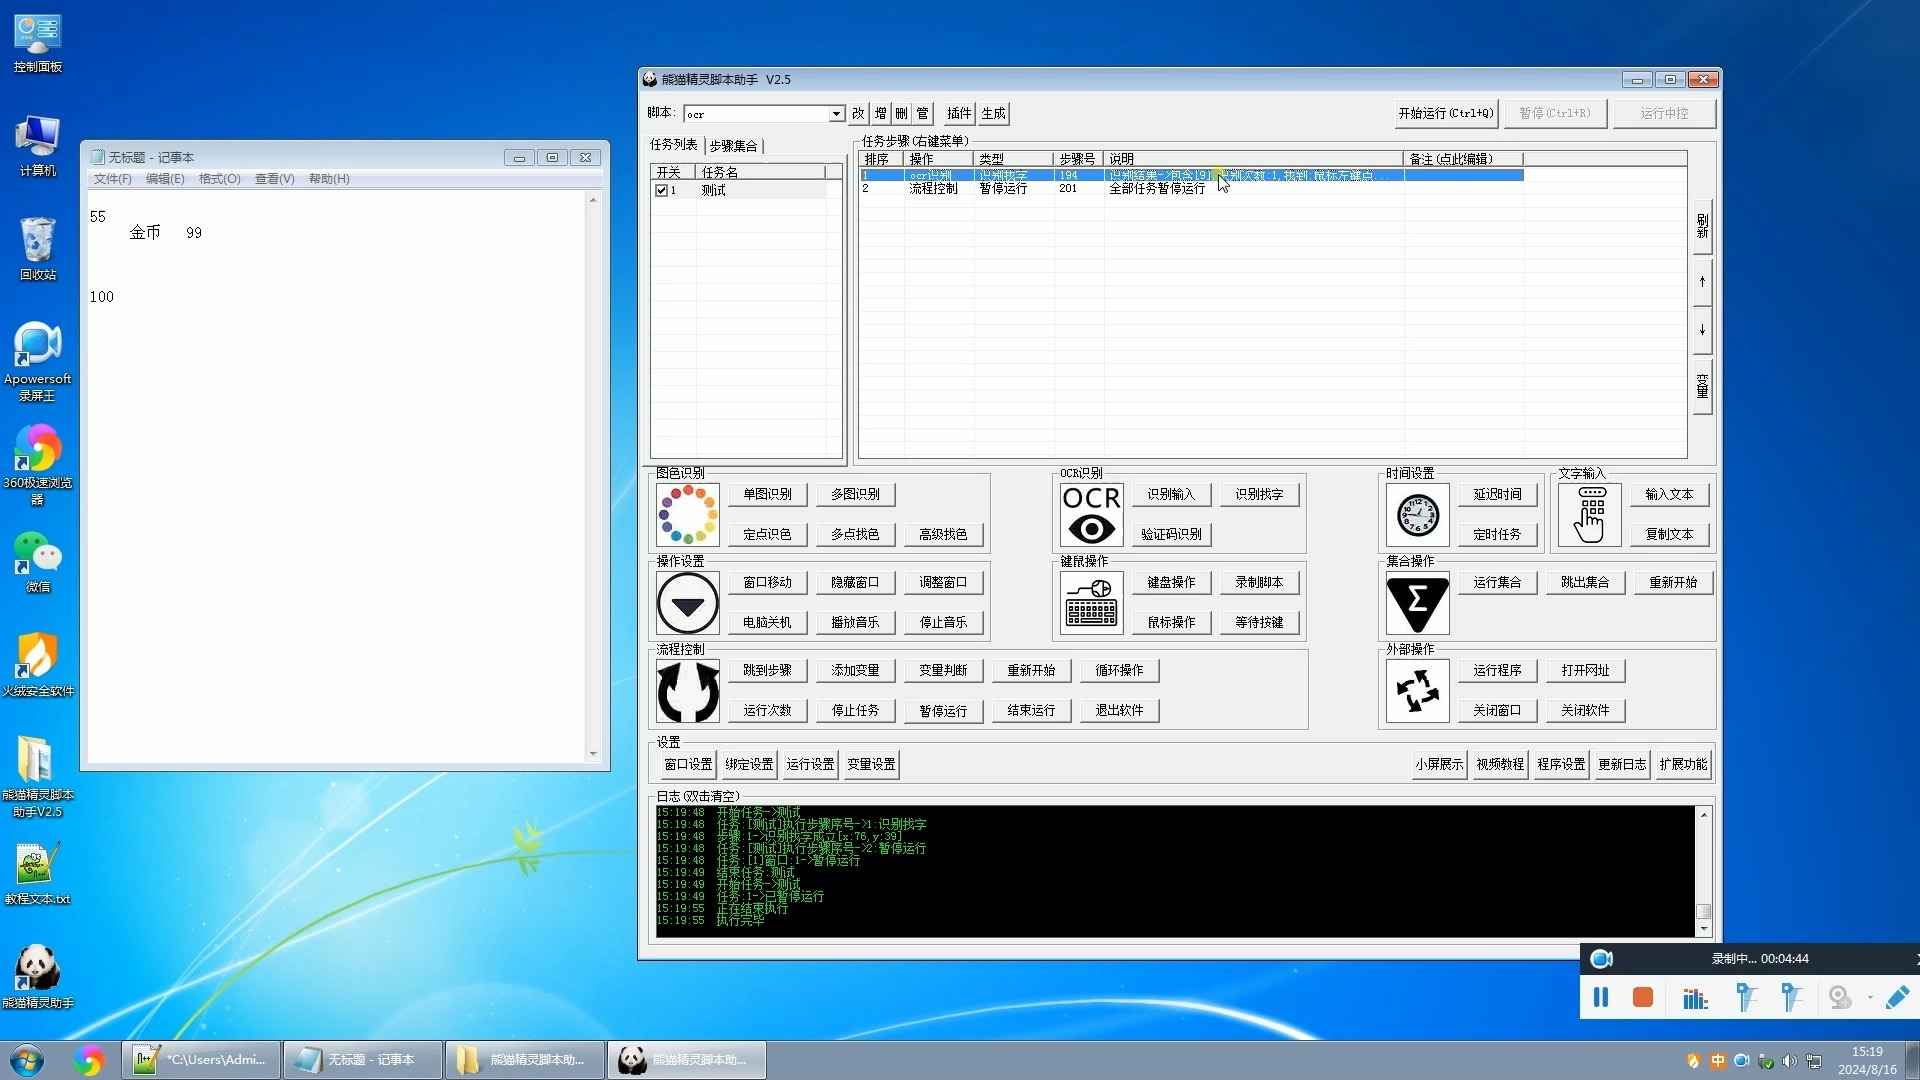
Task: Click the log panel vertical scrollbar
Action: (x=1704, y=871)
